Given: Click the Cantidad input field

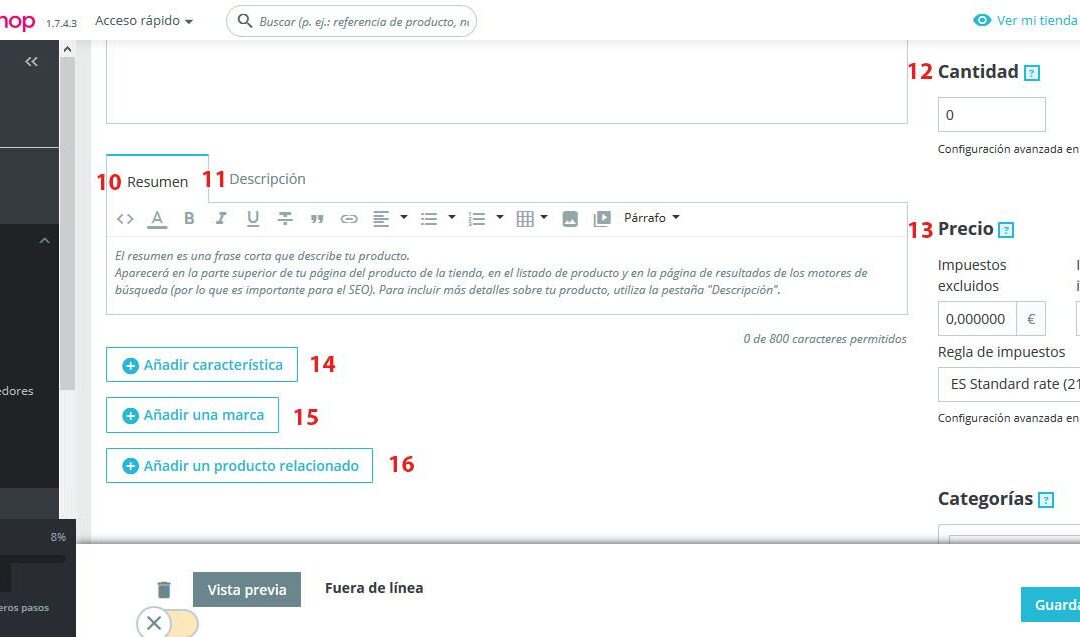Looking at the screenshot, I should pos(991,115).
